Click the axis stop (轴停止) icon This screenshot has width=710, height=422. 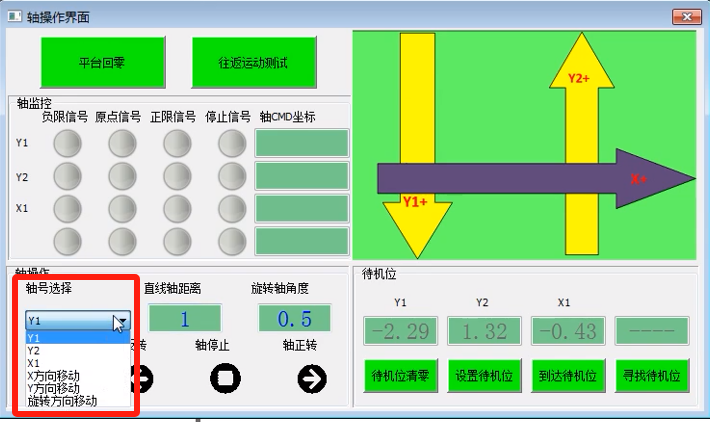[225, 377]
